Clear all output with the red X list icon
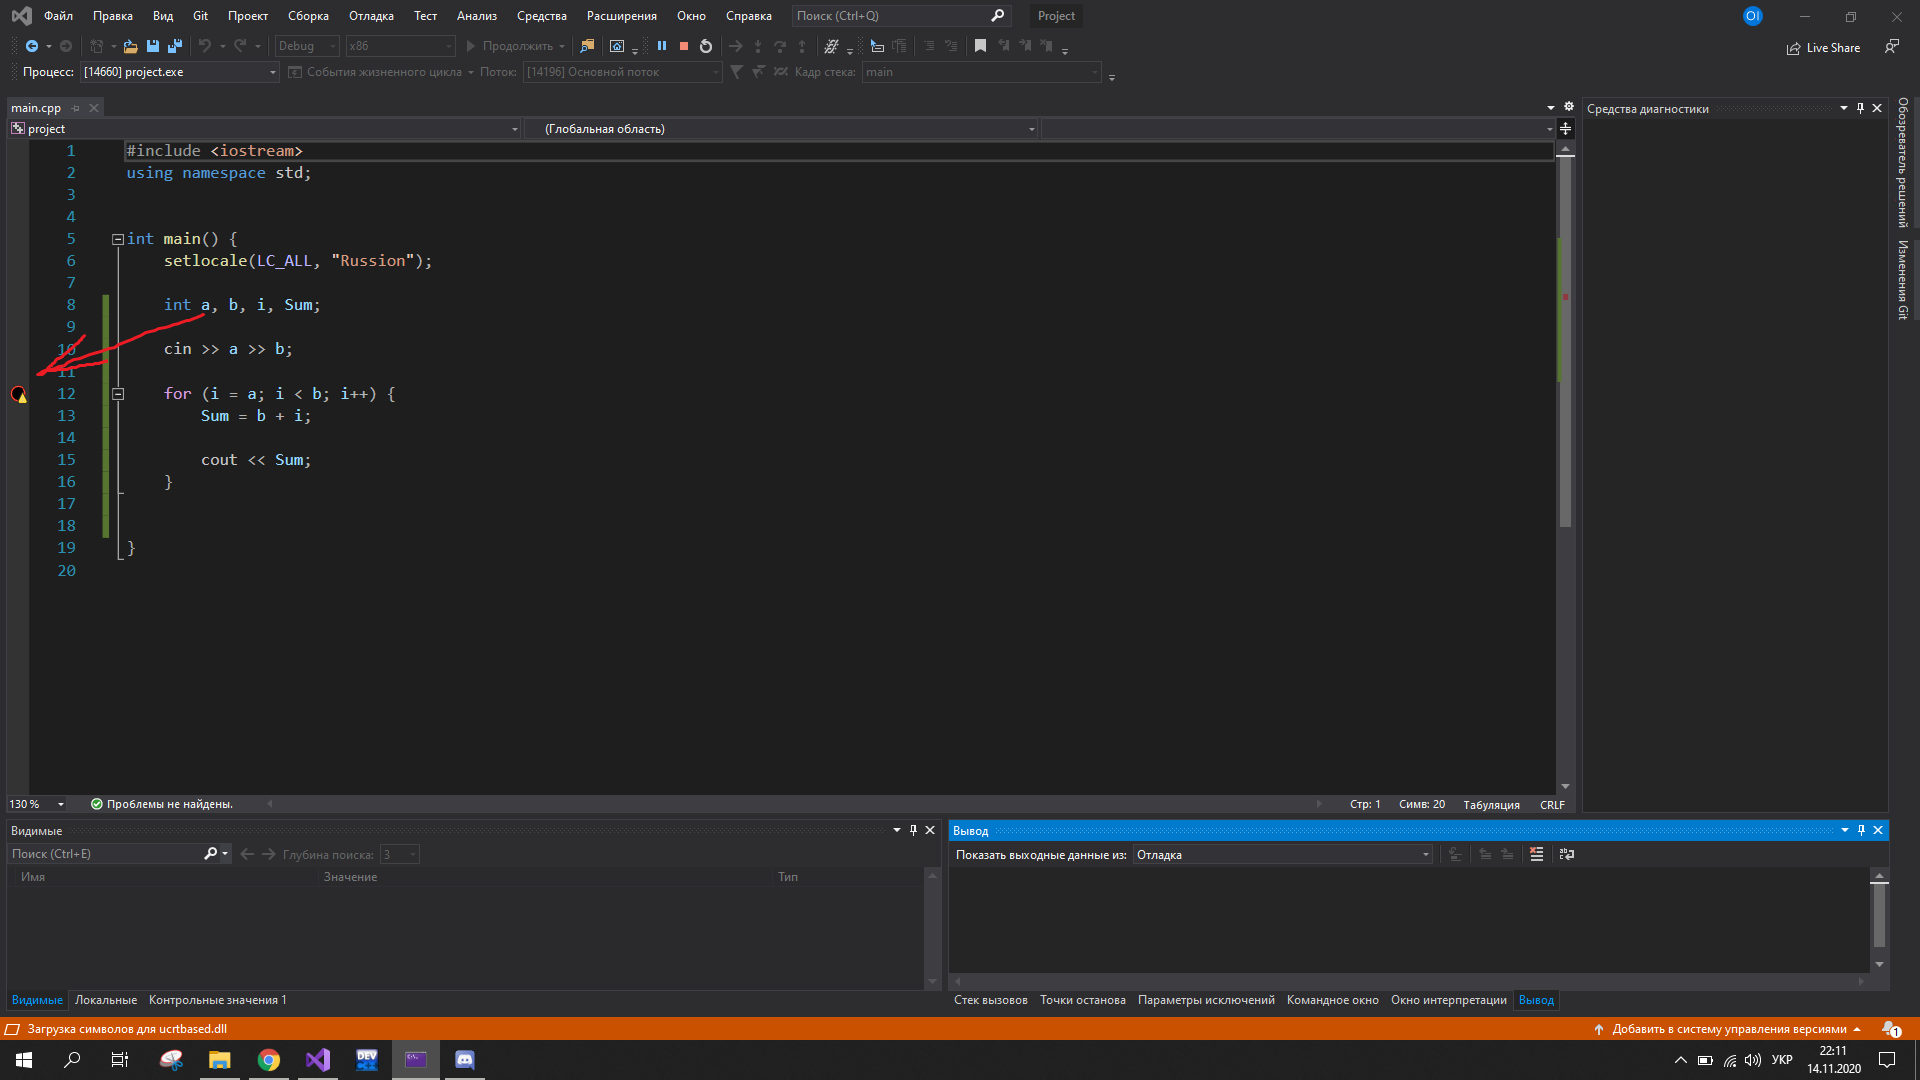 click(x=1537, y=854)
